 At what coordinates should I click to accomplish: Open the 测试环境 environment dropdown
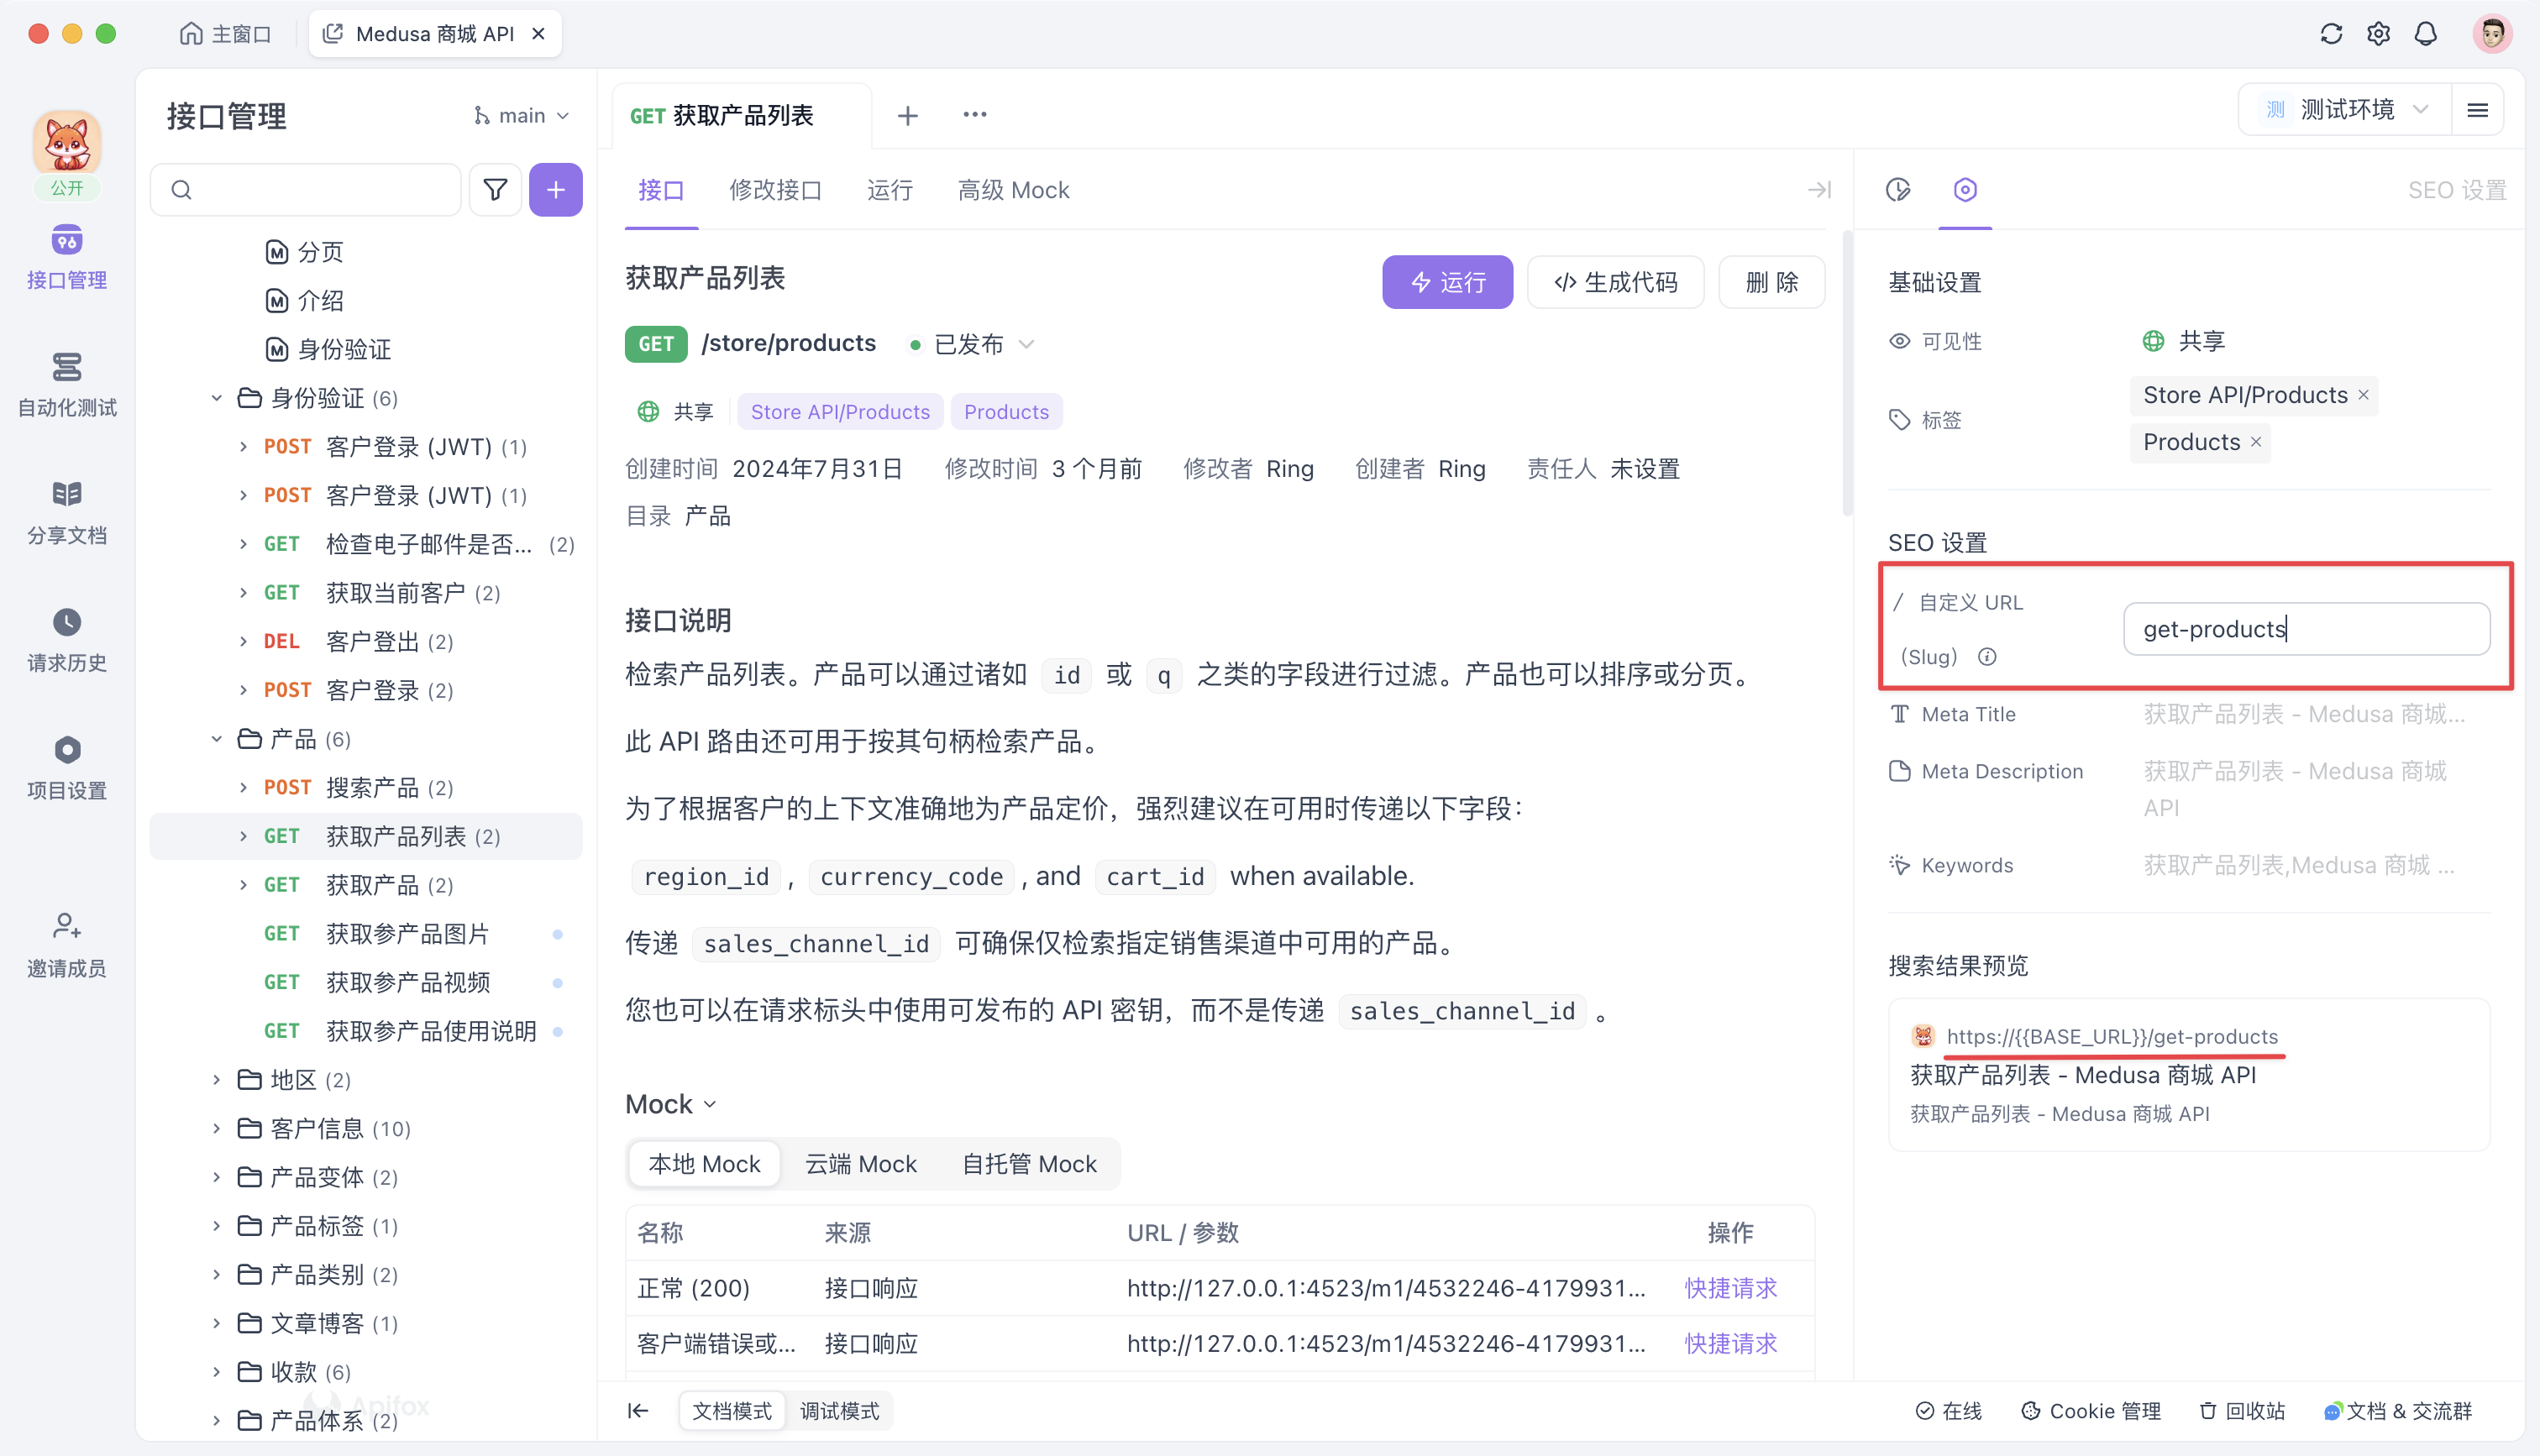tap(2345, 109)
